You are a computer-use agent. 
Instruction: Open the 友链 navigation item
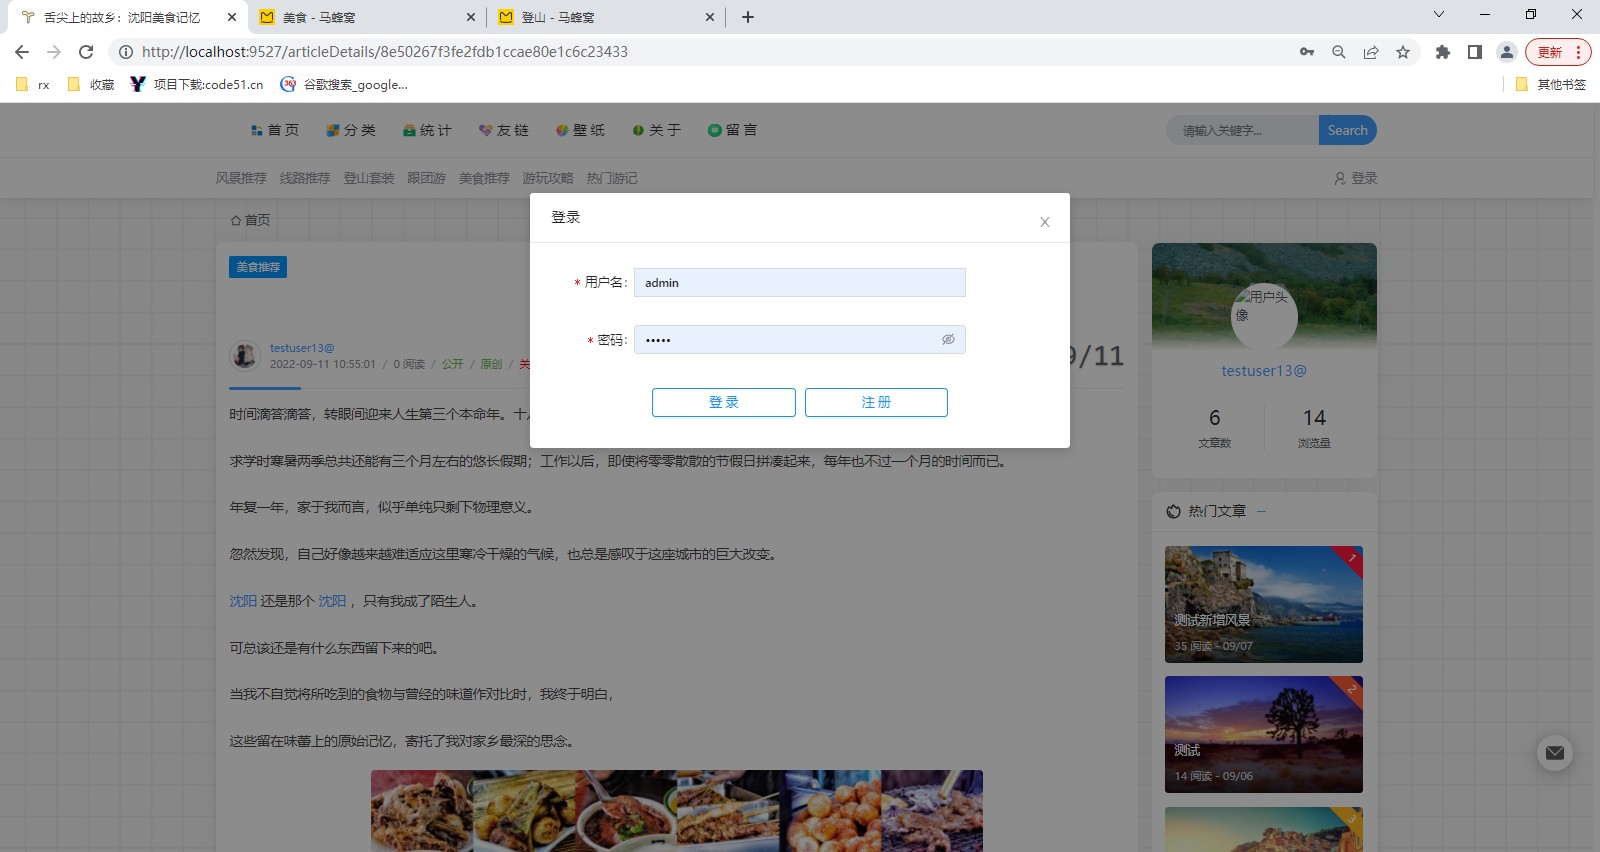[504, 130]
